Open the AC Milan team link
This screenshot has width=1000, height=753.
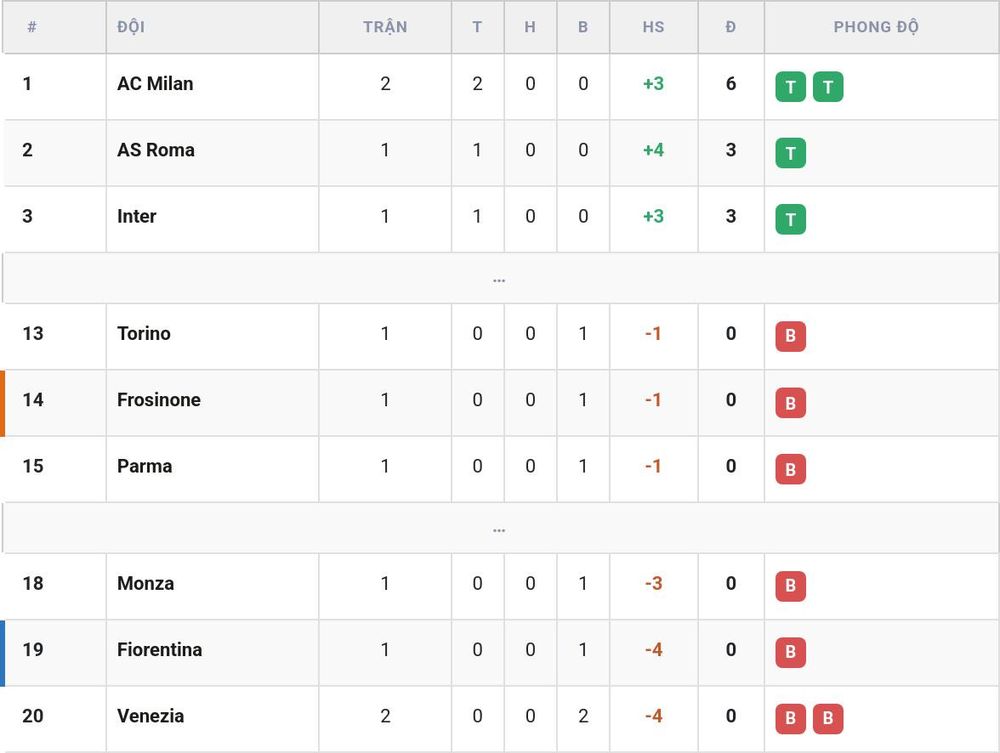click(155, 84)
